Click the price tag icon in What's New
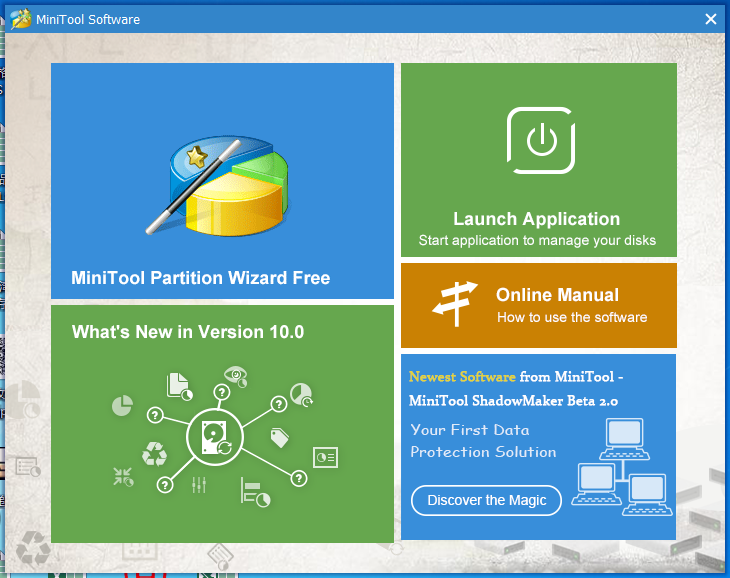730x578 pixels. [x=279, y=438]
